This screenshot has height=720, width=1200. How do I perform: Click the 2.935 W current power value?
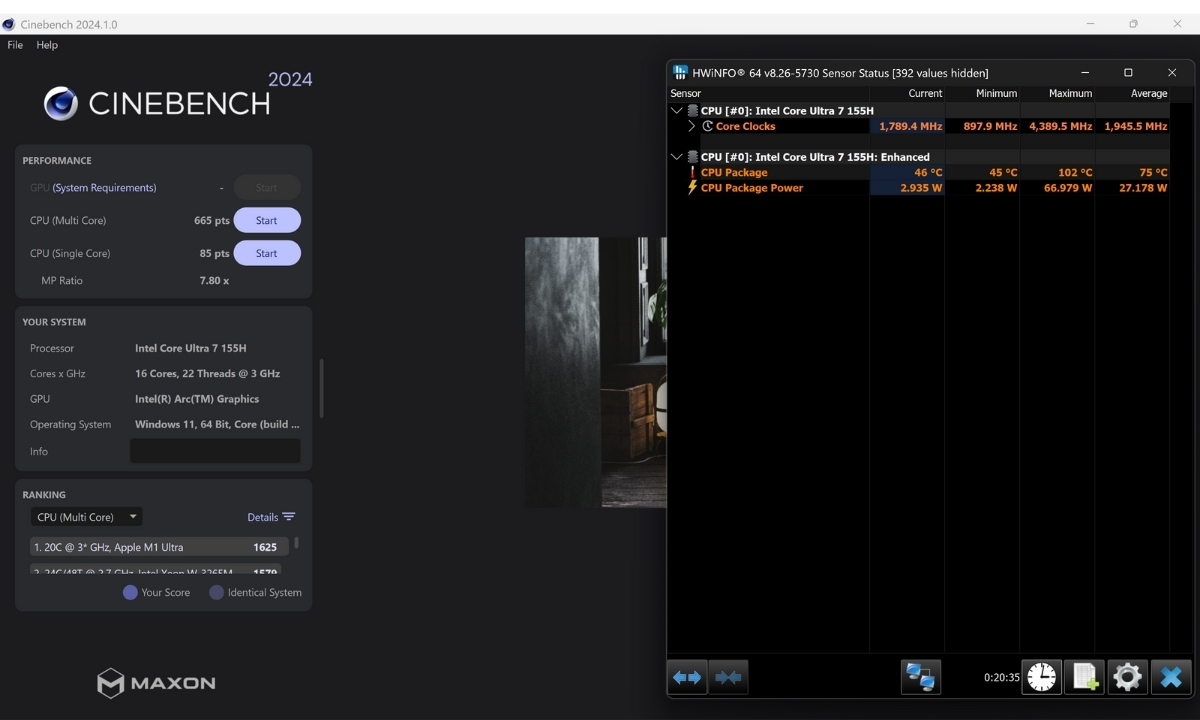921,188
